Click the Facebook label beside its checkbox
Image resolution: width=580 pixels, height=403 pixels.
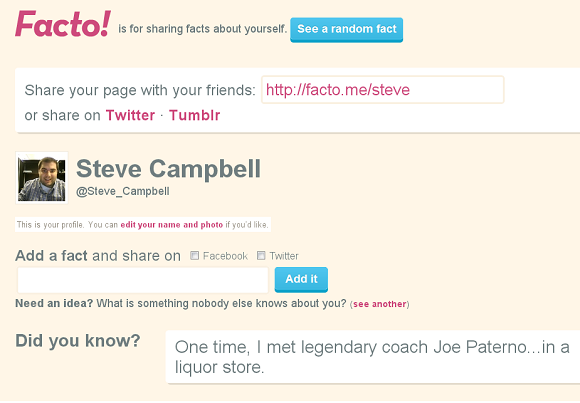click(225, 256)
